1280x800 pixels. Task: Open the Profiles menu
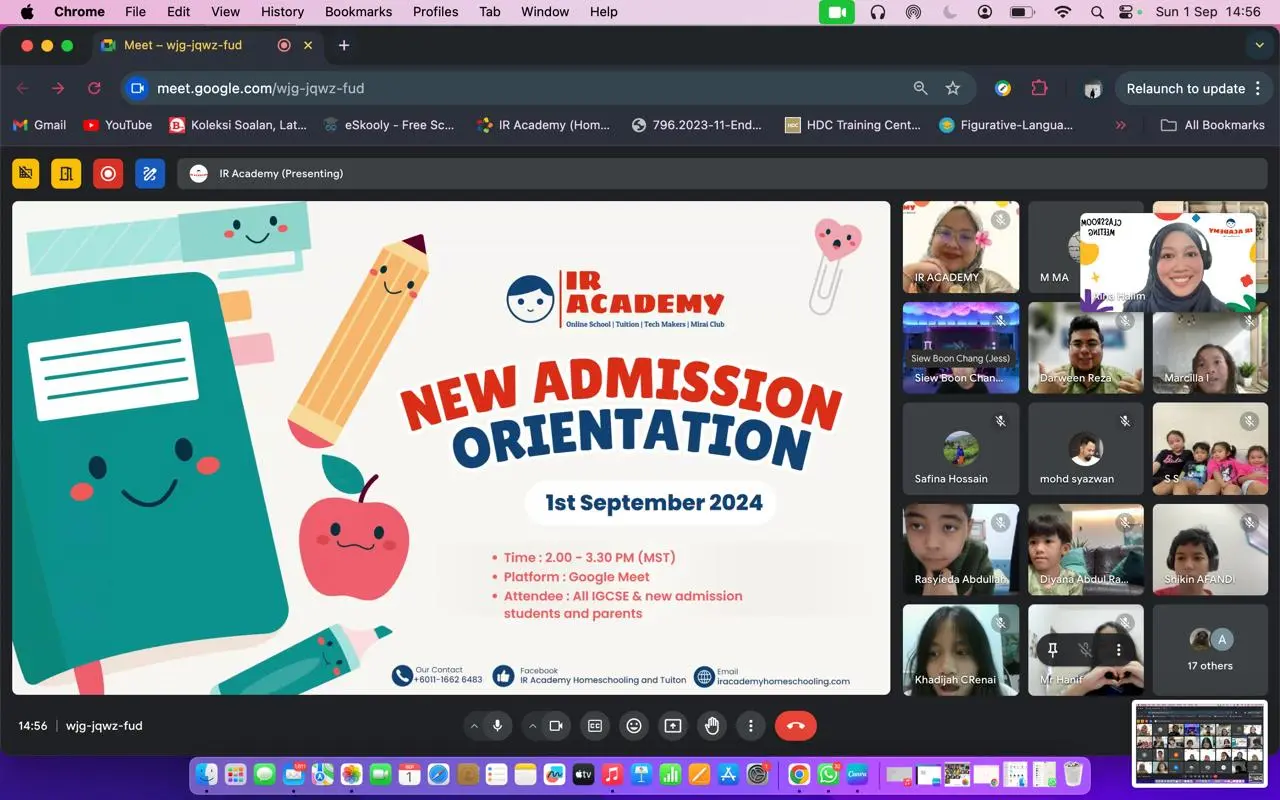click(435, 12)
